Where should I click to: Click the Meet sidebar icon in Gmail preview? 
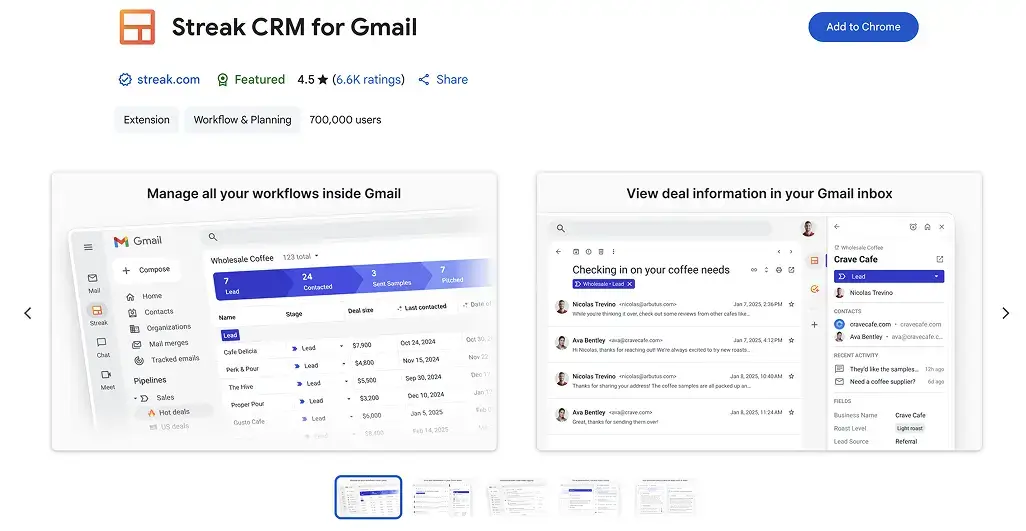click(x=106, y=375)
